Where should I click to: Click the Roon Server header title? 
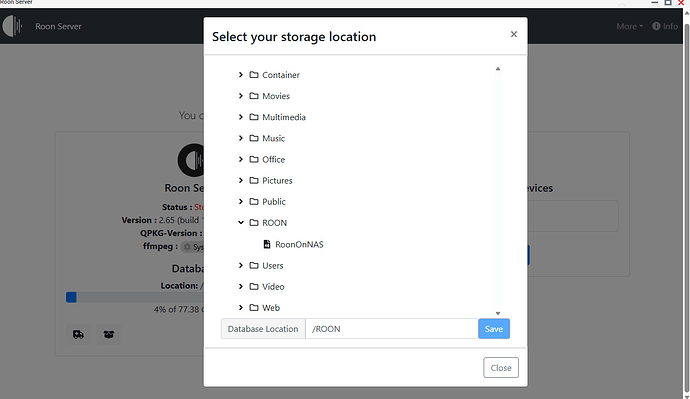[x=58, y=26]
